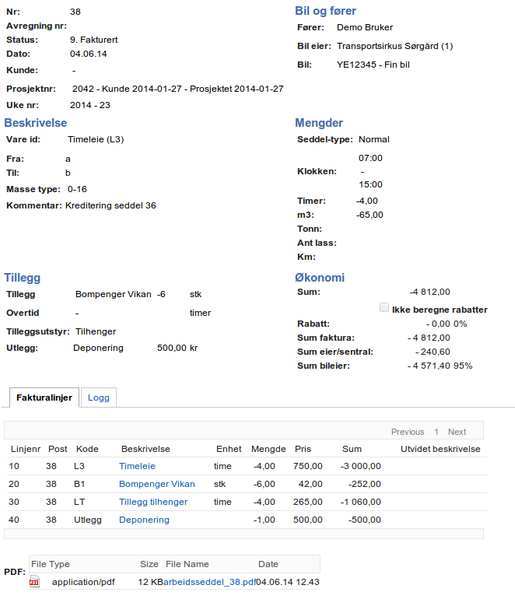Open the Tillegg tilhenger link
Viewport: 515px width, 599px height.
pyautogui.click(x=153, y=502)
